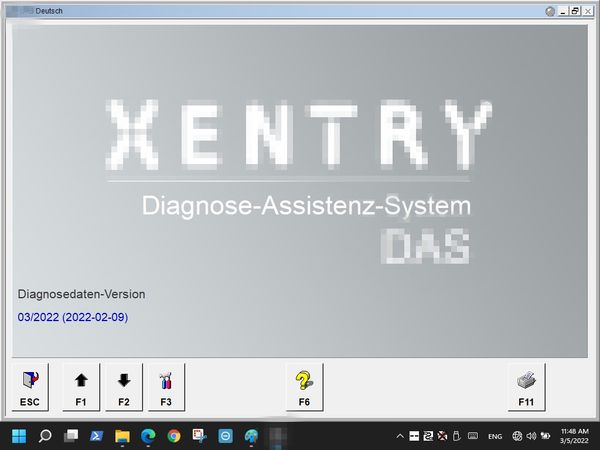
Task: Open File Explorer from the taskbar
Action: pyautogui.click(x=122, y=436)
